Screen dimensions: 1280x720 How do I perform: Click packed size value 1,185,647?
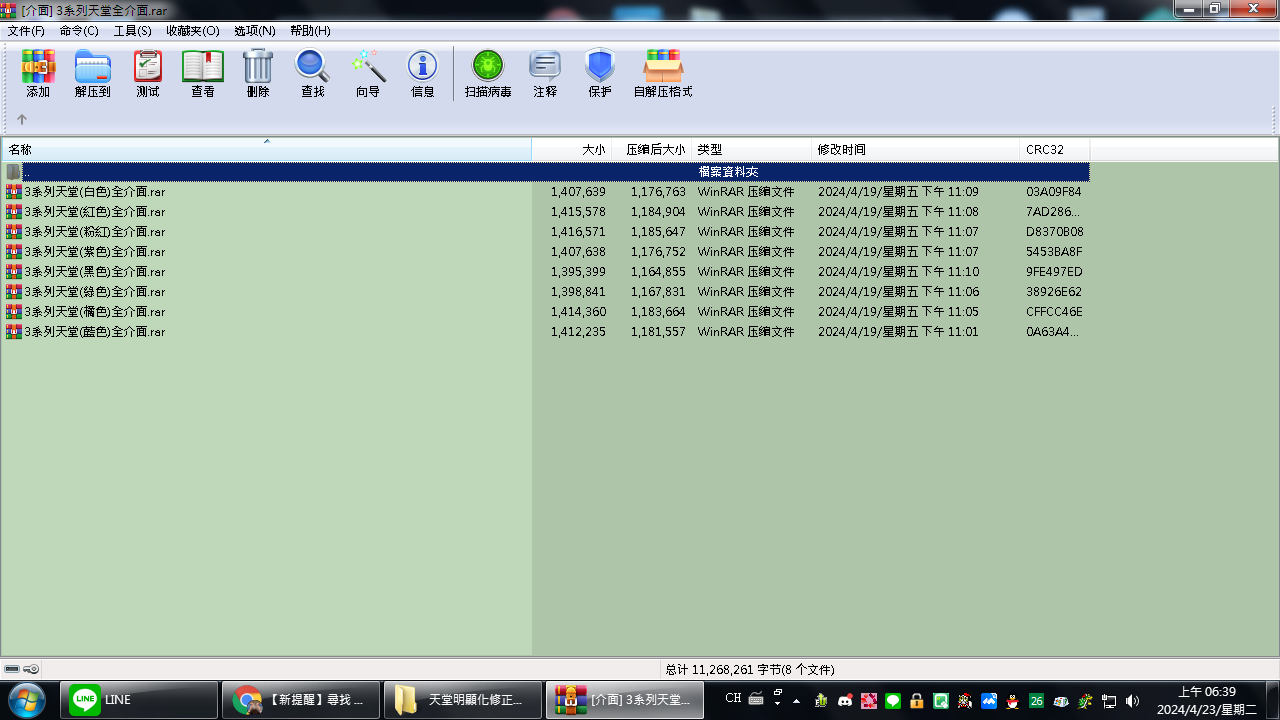click(658, 232)
